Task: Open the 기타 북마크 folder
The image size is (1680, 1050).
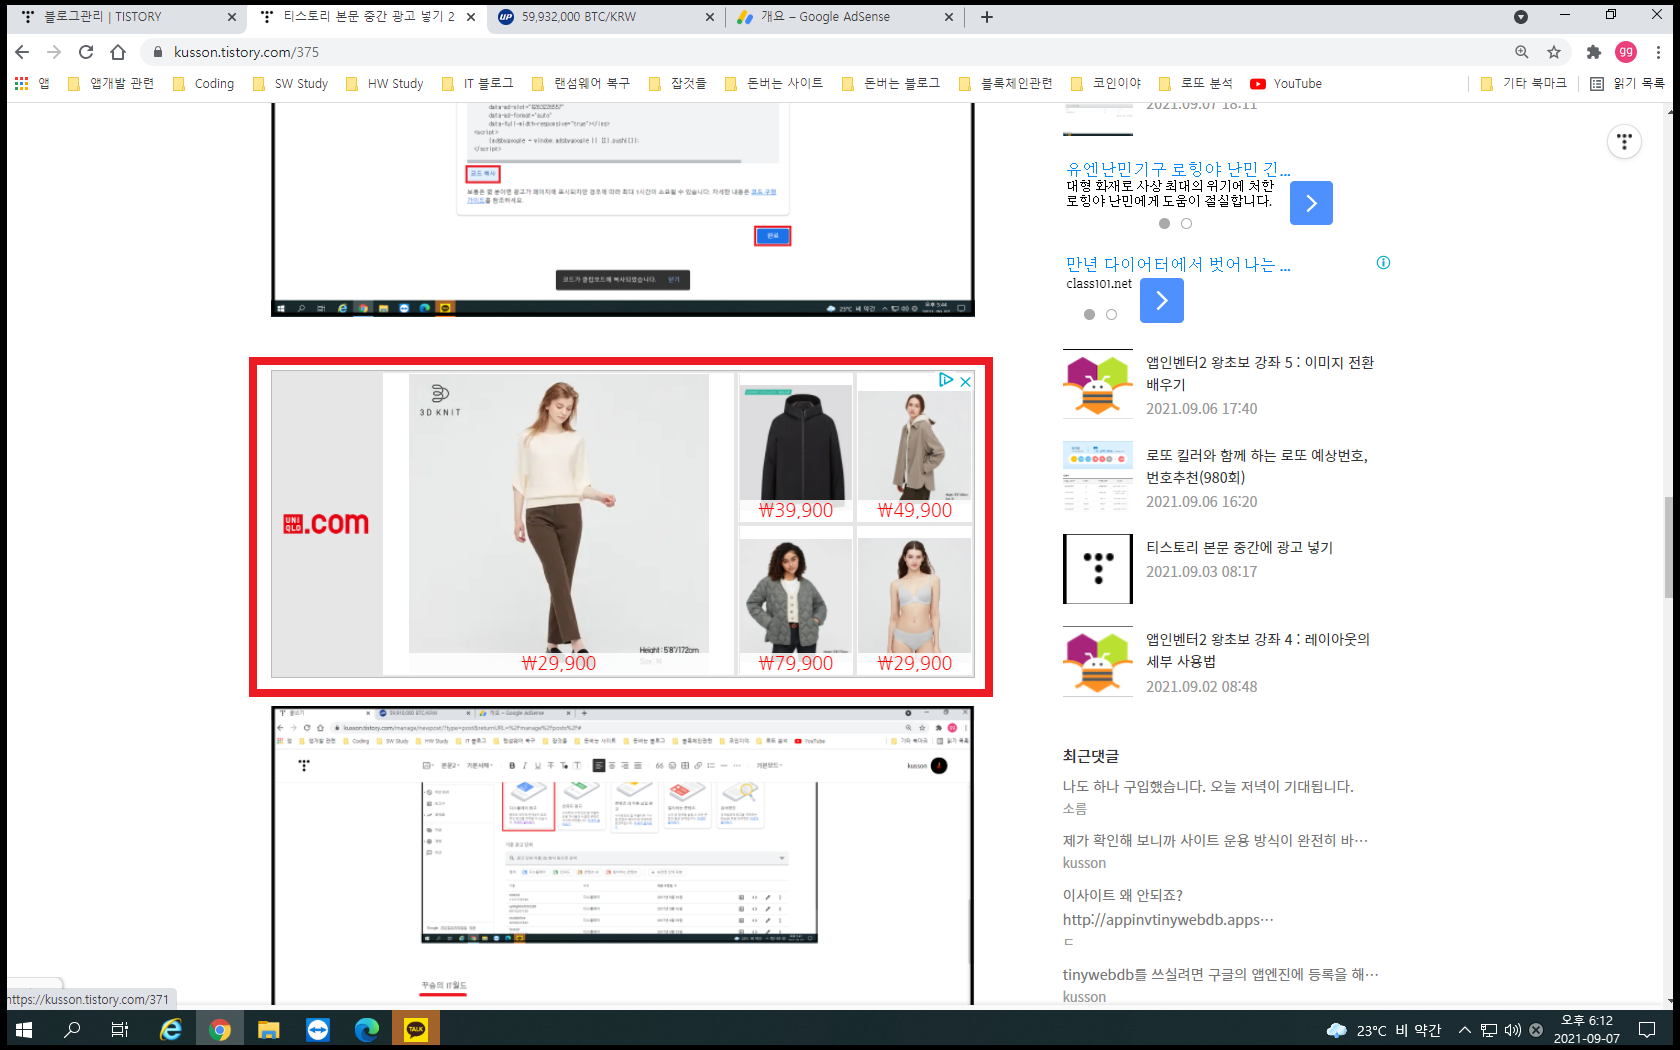Action: tap(1524, 84)
